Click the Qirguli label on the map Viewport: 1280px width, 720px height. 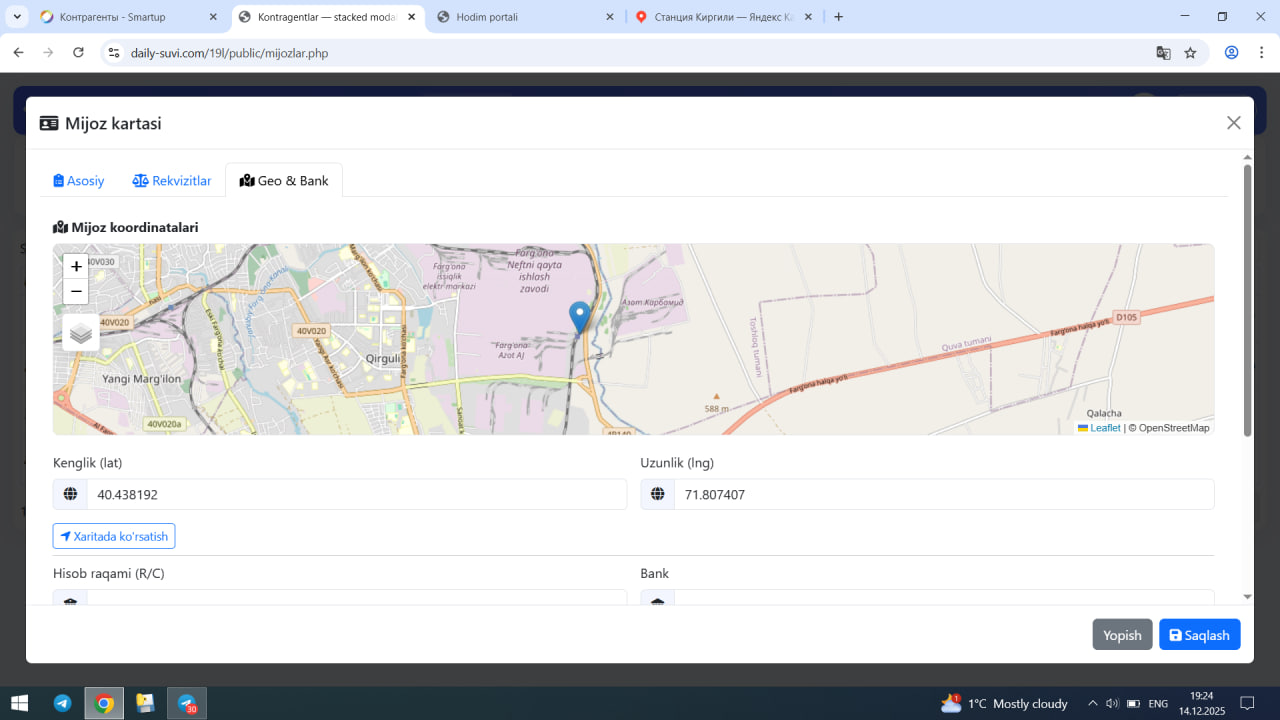(384, 358)
